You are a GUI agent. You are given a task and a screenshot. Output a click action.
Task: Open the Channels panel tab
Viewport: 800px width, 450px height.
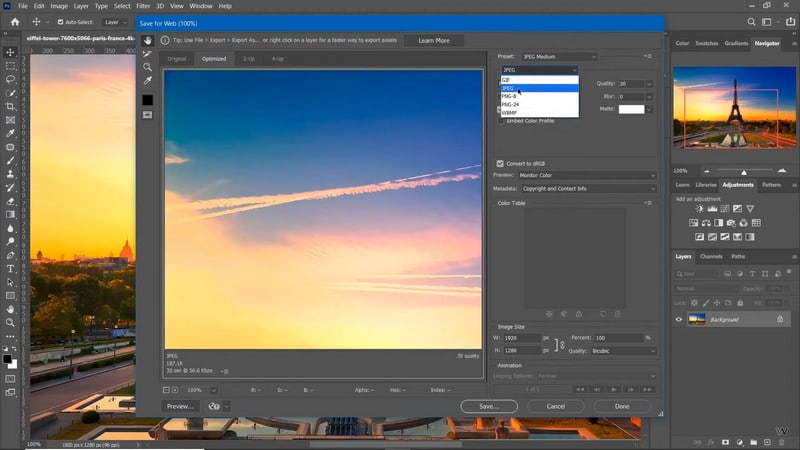click(x=711, y=257)
